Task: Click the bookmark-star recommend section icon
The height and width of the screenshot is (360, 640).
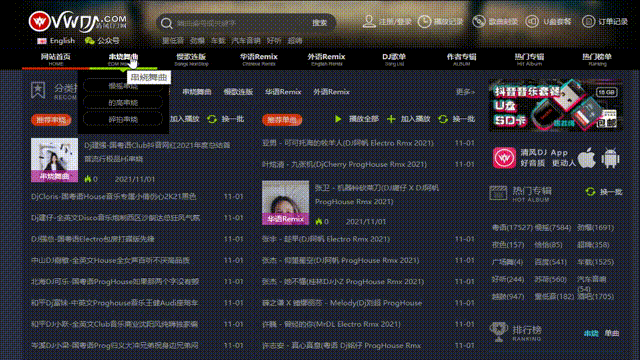Action: click(x=38, y=90)
